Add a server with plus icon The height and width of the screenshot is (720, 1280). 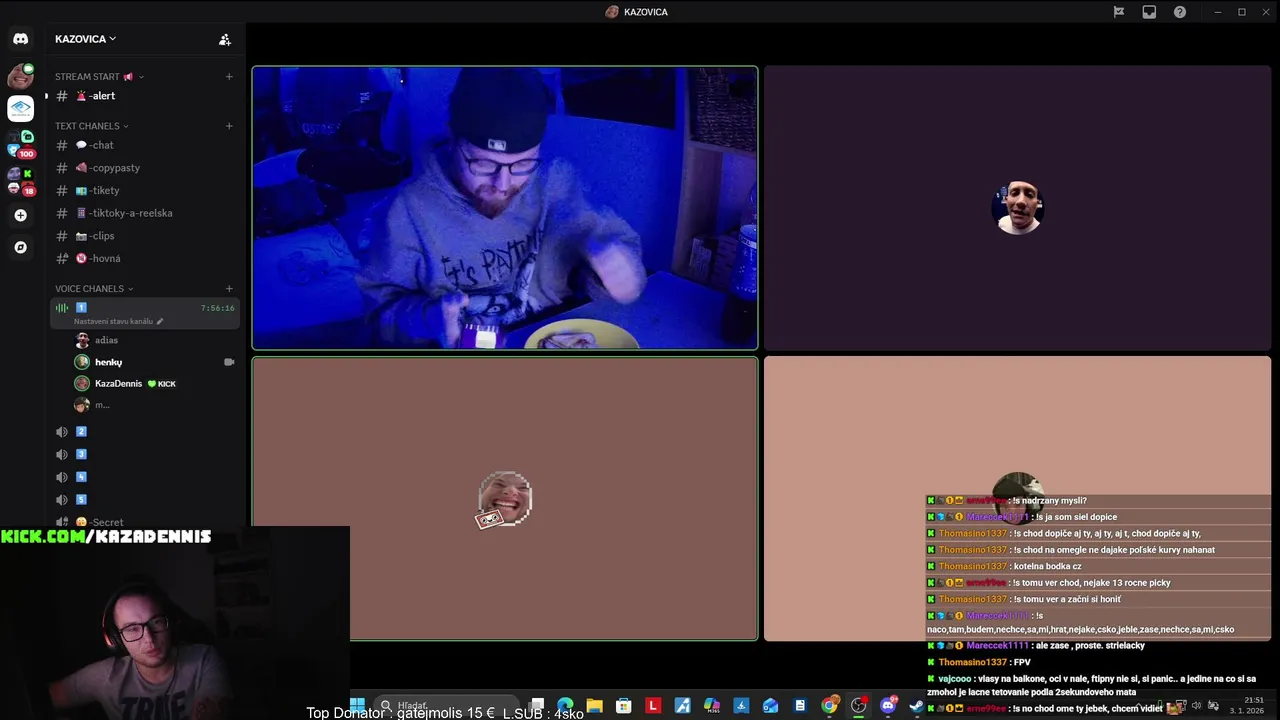20,215
